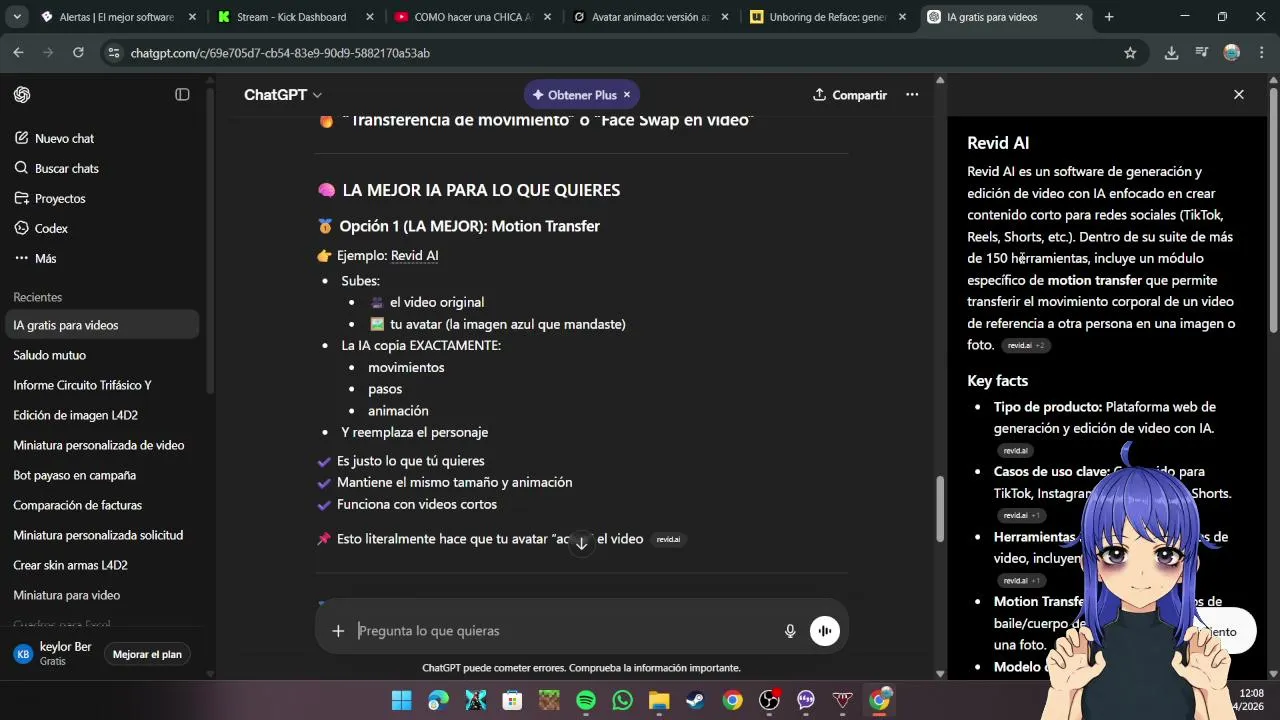This screenshot has height=720, width=1280.
Task: Close the IA gratis para videos tab
Action: 1079,17
